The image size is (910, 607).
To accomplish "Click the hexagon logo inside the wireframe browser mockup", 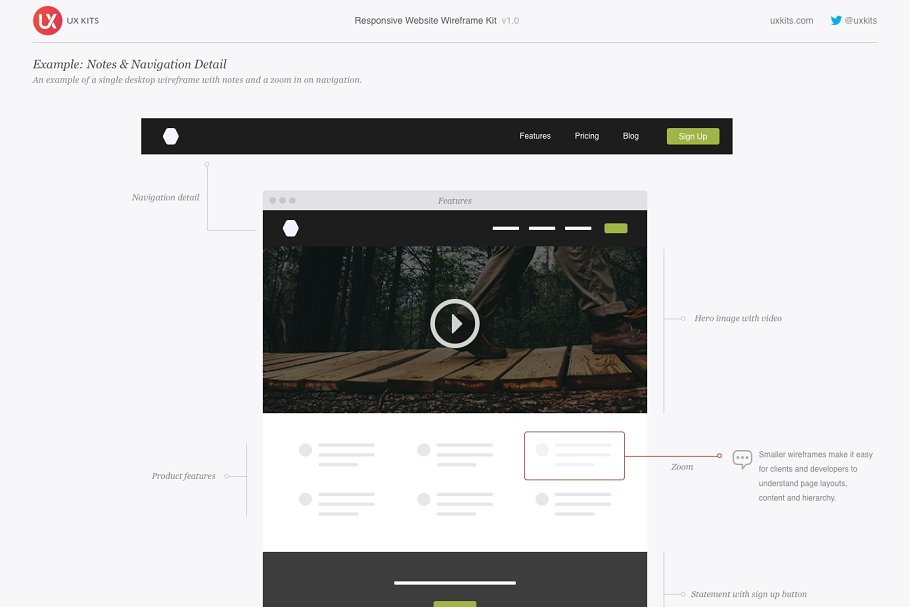I will pyautogui.click(x=290, y=227).
